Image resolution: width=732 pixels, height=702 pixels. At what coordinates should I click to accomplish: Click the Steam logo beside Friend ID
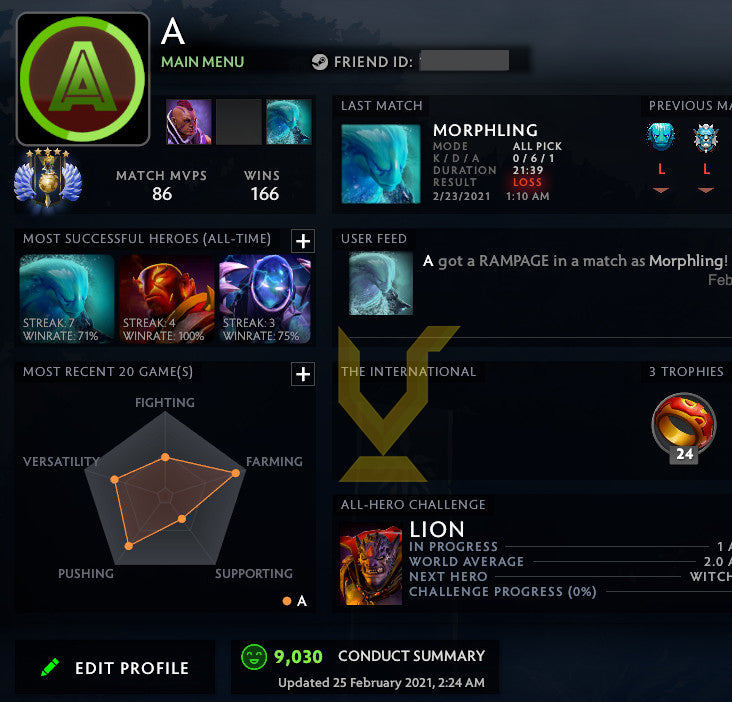pyautogui.click(x=320, y=62)
